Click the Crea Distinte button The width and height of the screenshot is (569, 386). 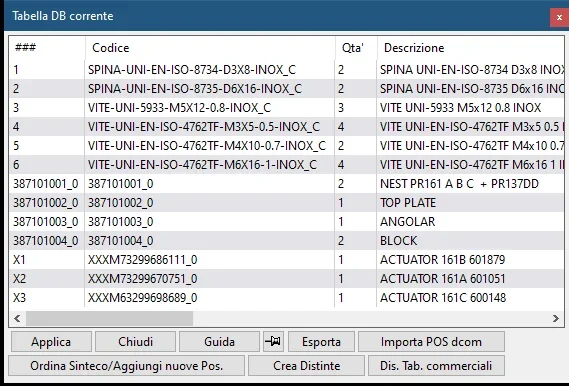click(306, 365)
